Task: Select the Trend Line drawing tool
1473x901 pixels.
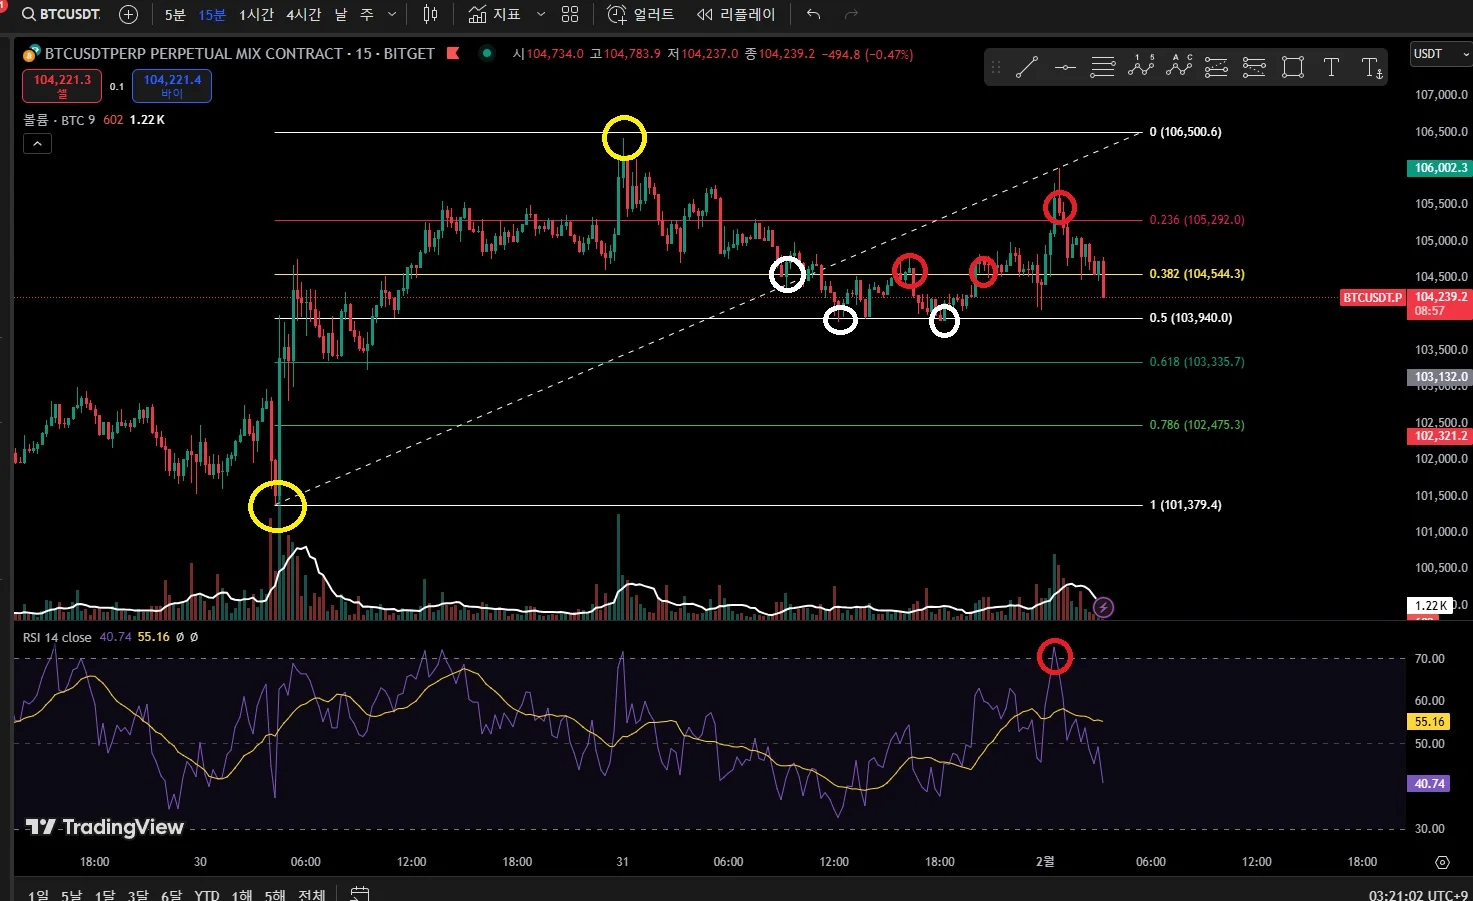Action: [1027, 67]
